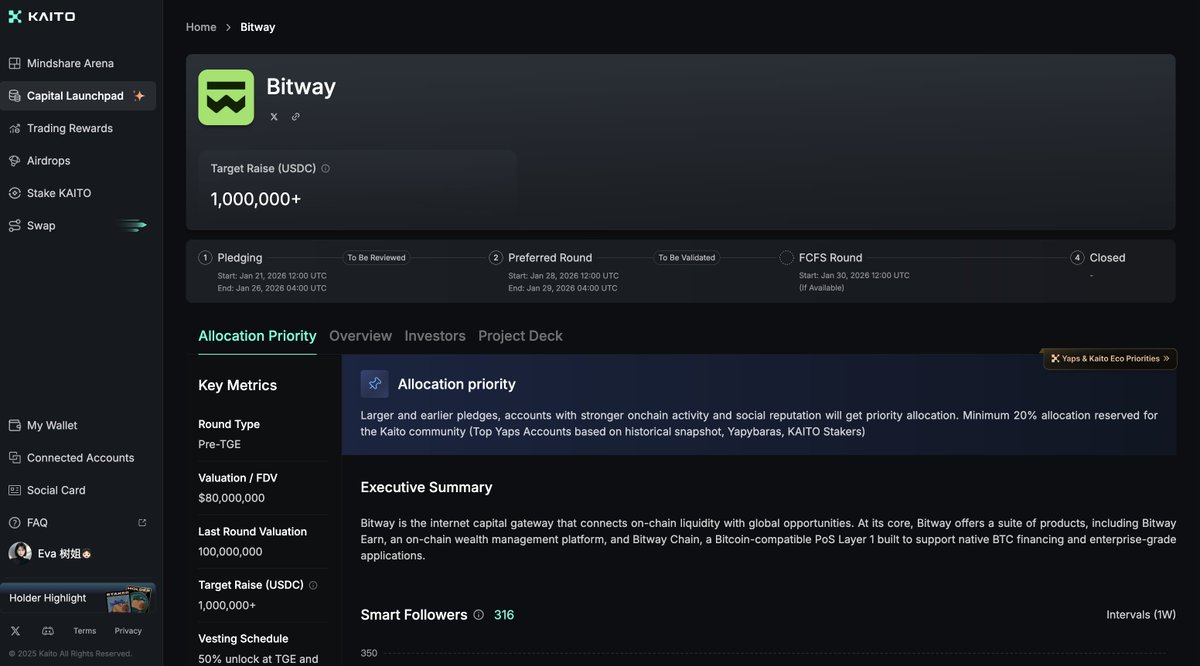The height and width of the screenshot is (666, 1200).
Task: Click the Closed step number 4
Action: 1077,258
